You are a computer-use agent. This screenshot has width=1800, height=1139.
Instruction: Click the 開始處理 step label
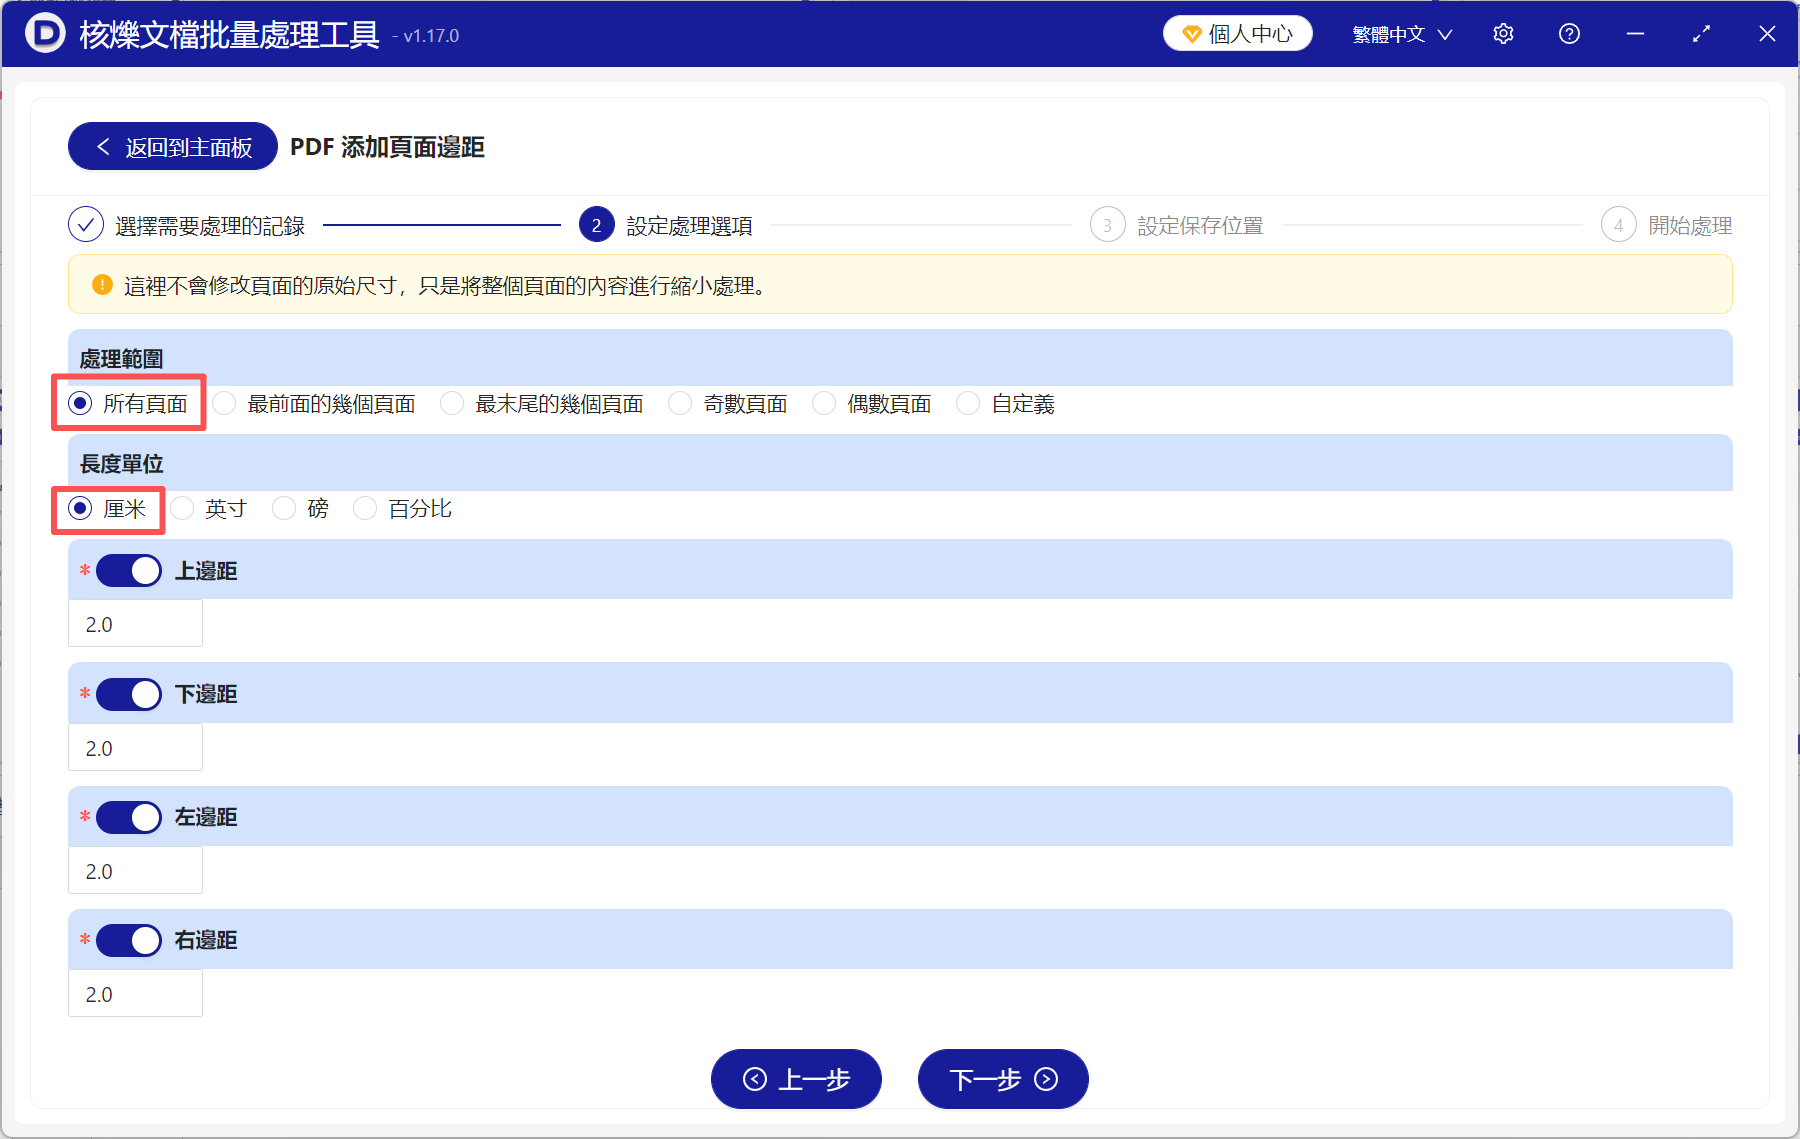1693,224
